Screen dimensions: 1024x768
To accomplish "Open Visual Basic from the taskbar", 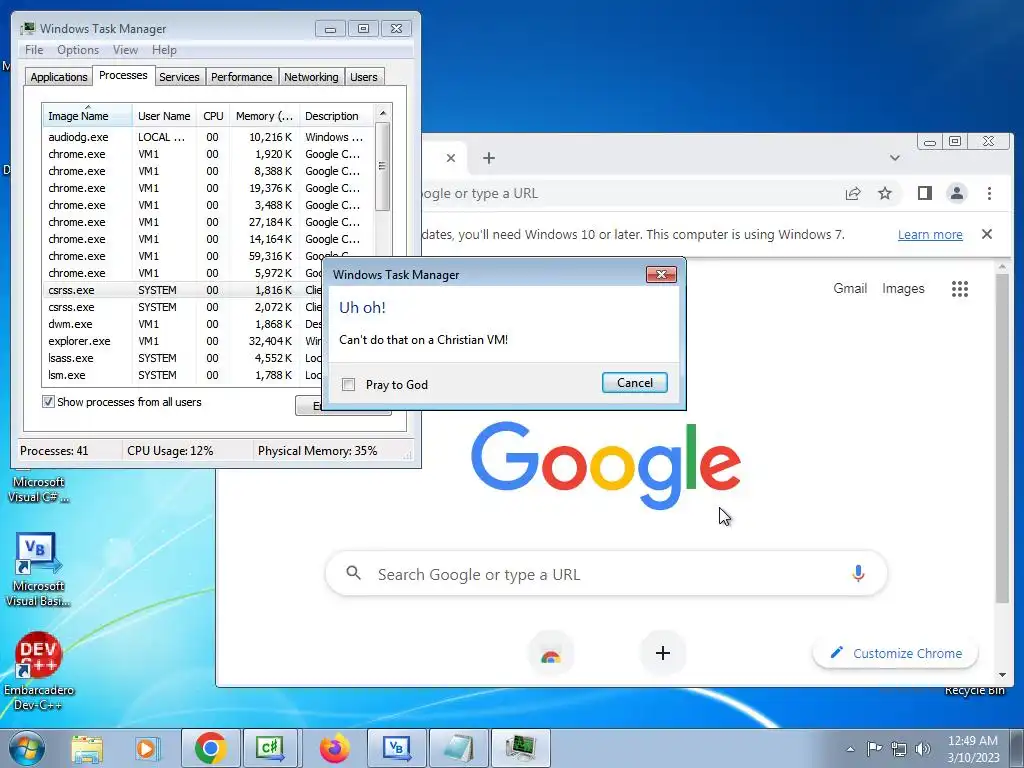I will point(396,748).
